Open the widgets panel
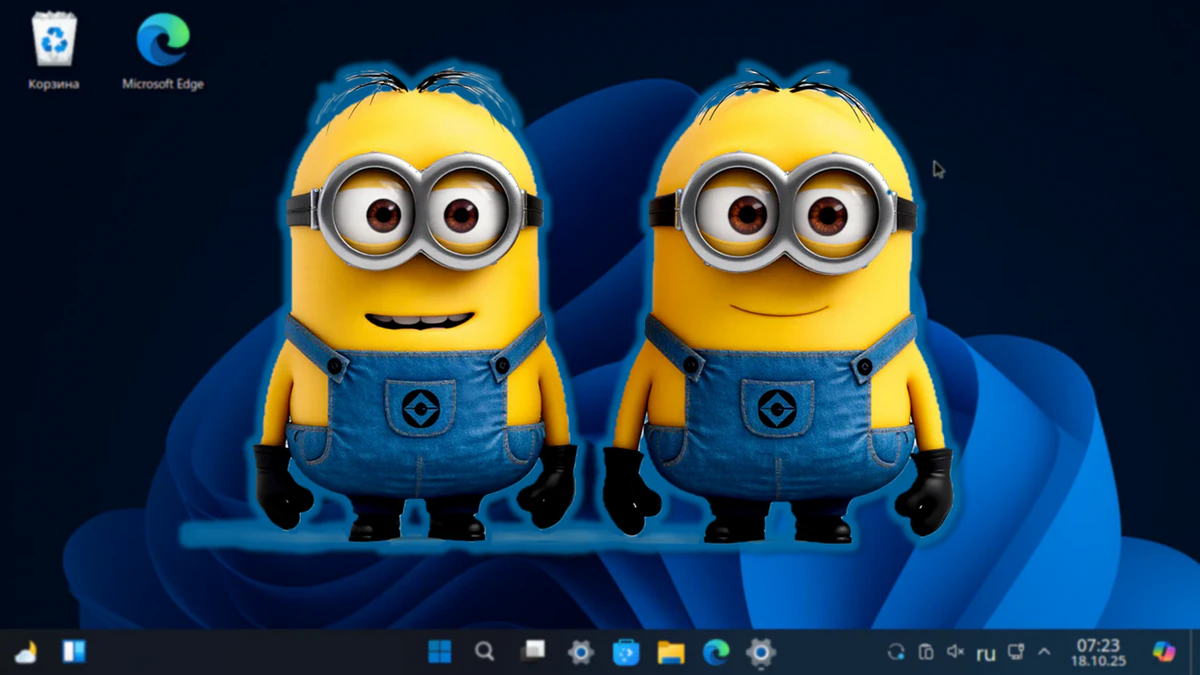Screen dimensions: 1200x675 [75, 652]
